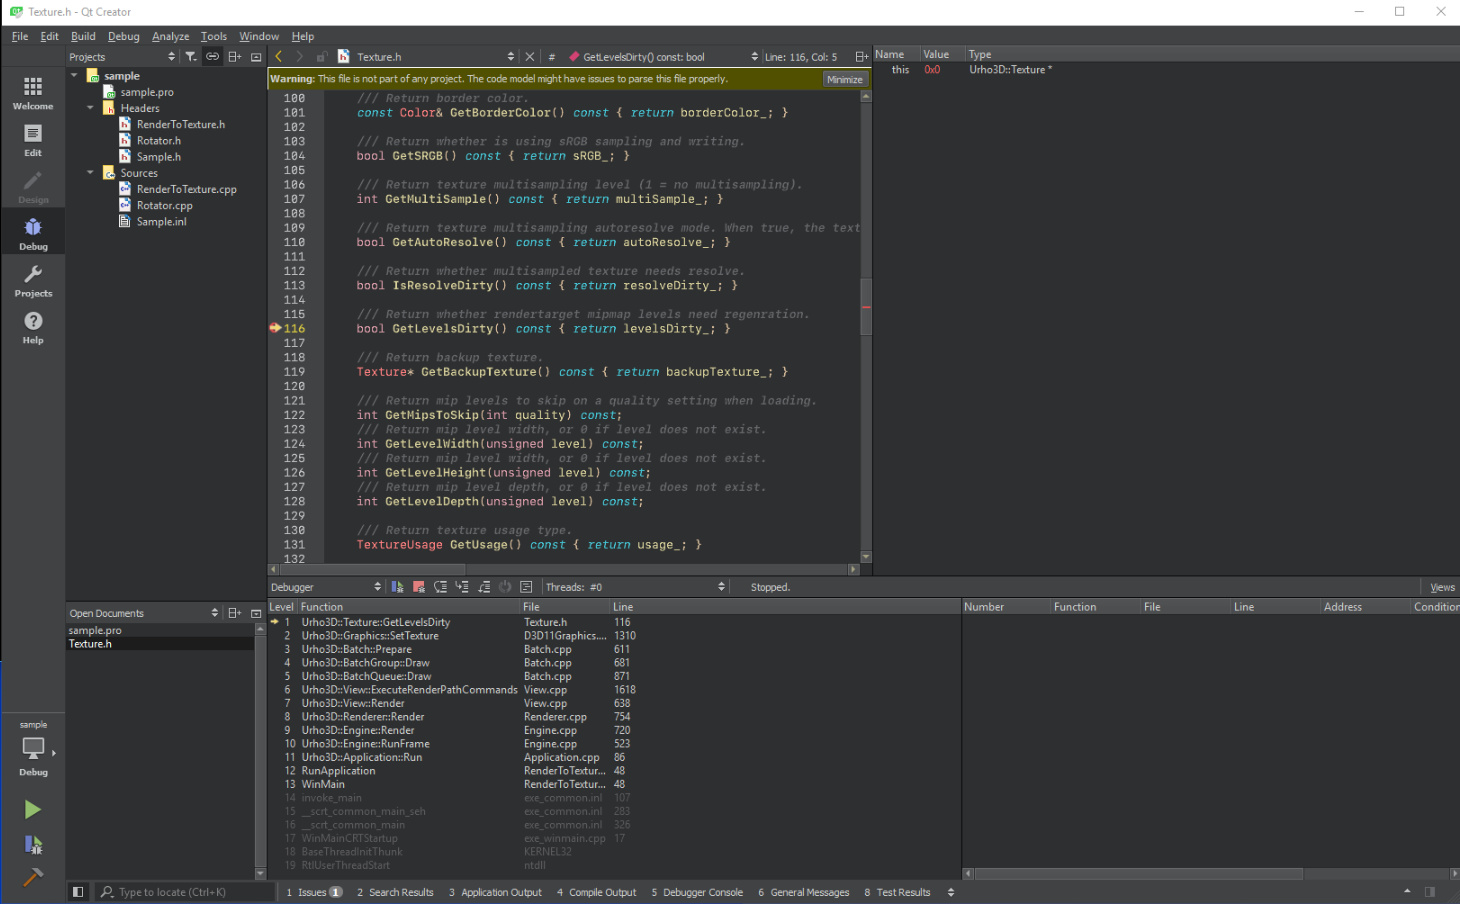Step over in debugger toolbar
The width and height of the screenshot is (1460, 904).
441,587
